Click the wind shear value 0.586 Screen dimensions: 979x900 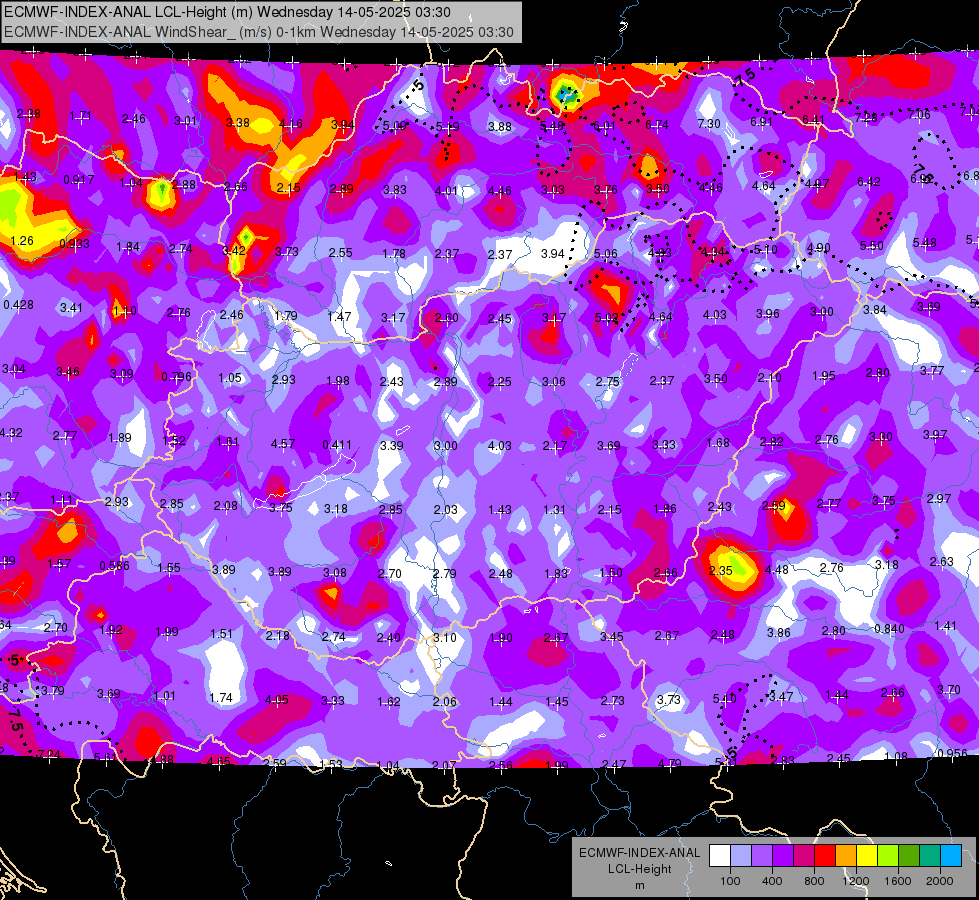[115, 566]
